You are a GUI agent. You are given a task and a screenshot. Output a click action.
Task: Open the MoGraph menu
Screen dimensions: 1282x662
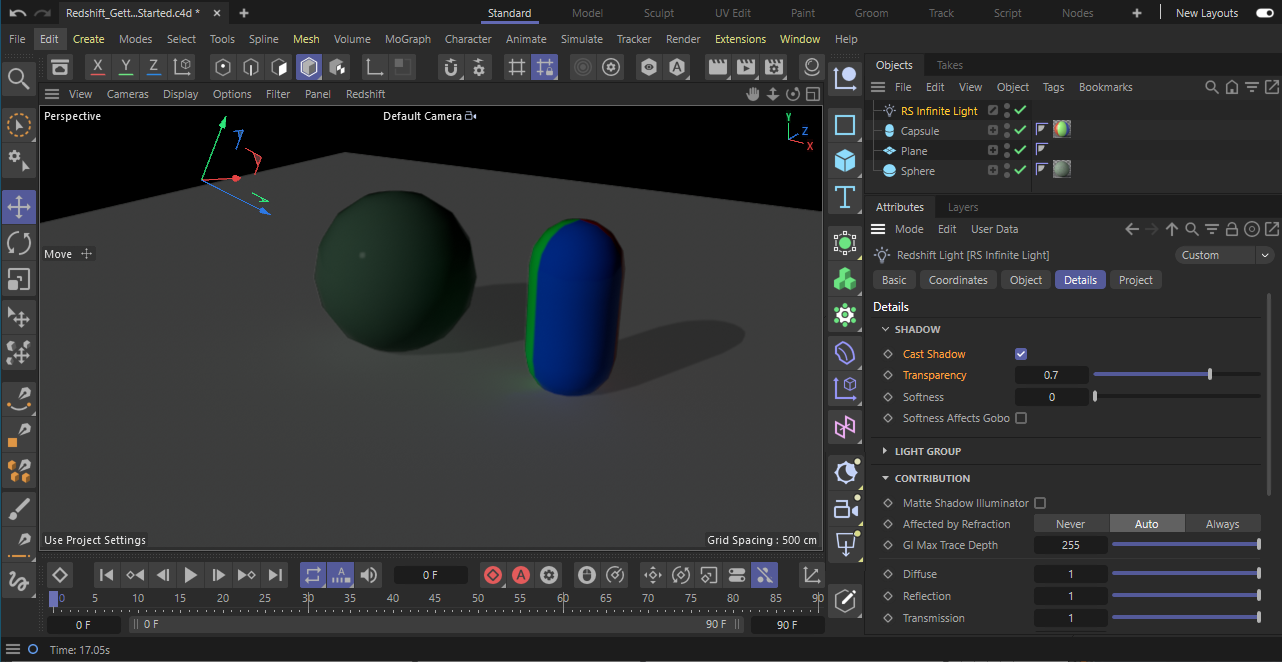click(x=407, y=39)
